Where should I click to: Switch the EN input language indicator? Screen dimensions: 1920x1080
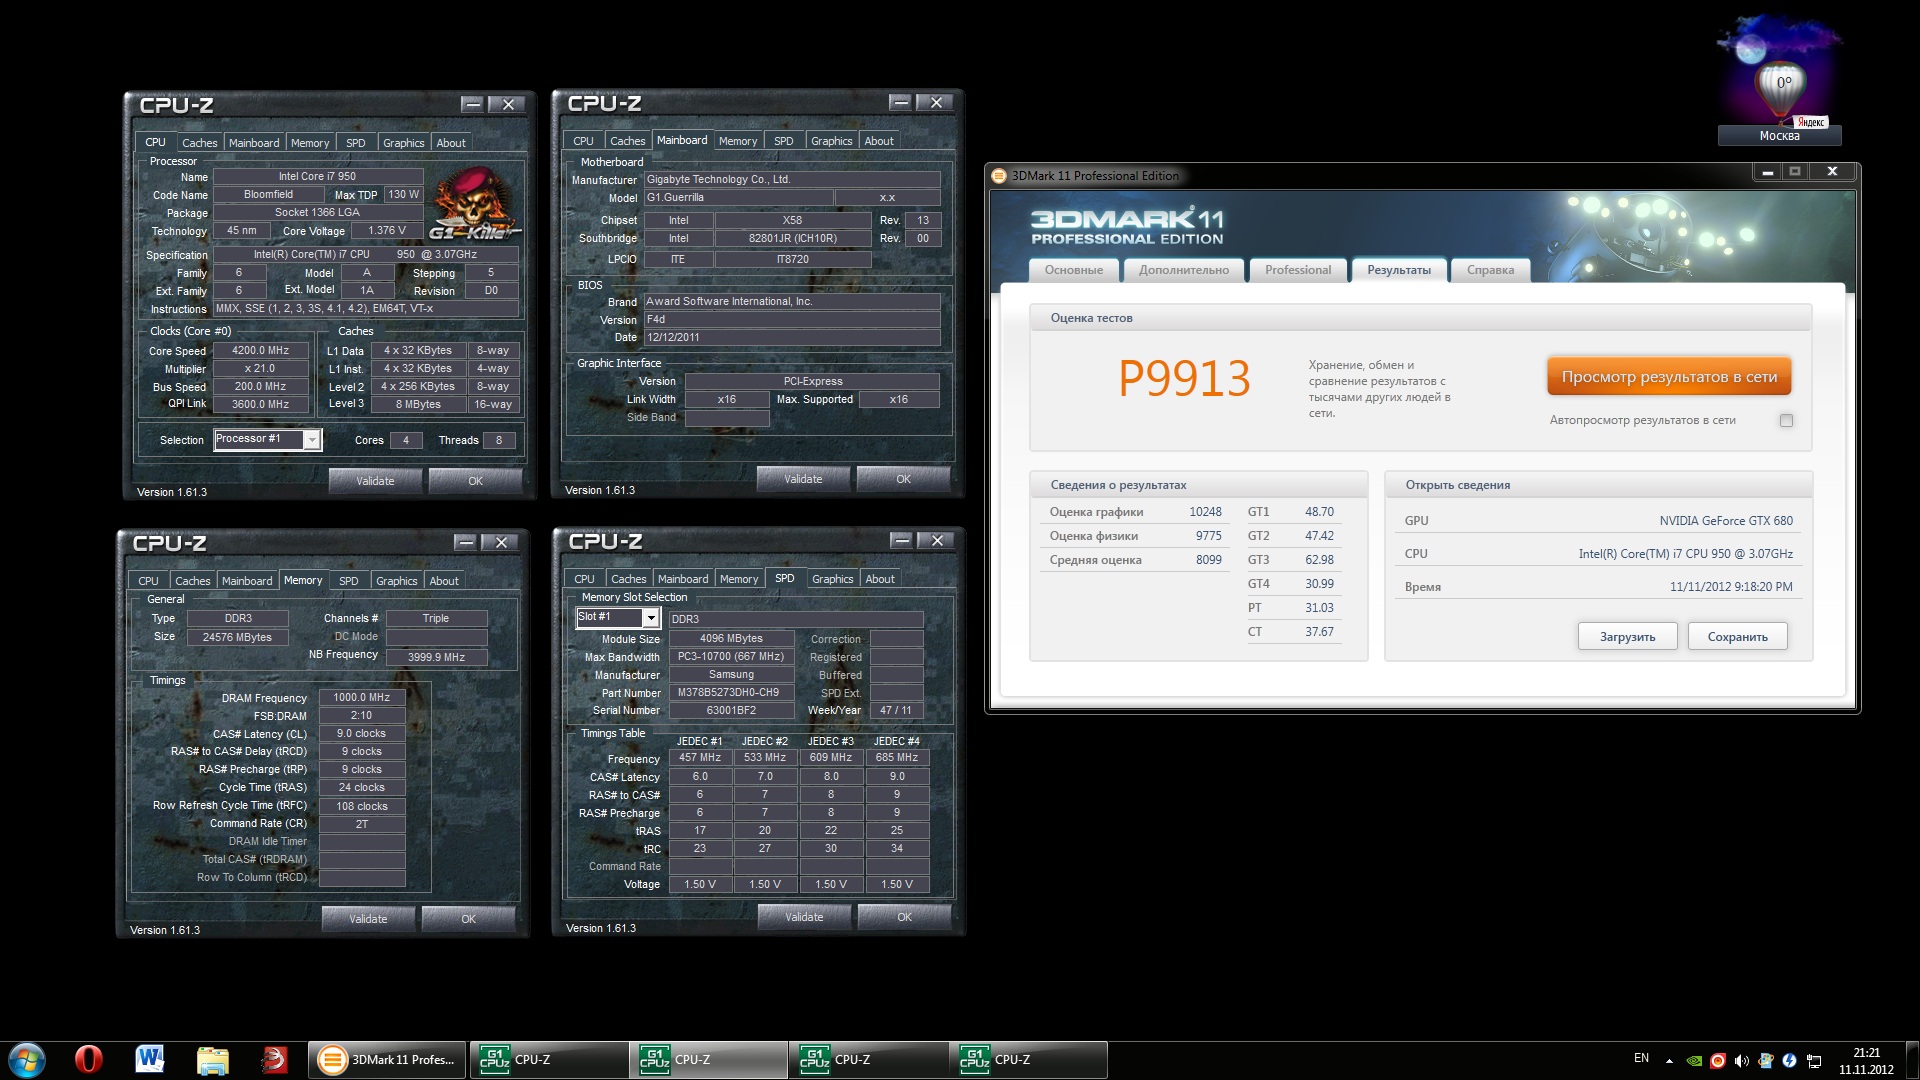coord(1641,1058)
